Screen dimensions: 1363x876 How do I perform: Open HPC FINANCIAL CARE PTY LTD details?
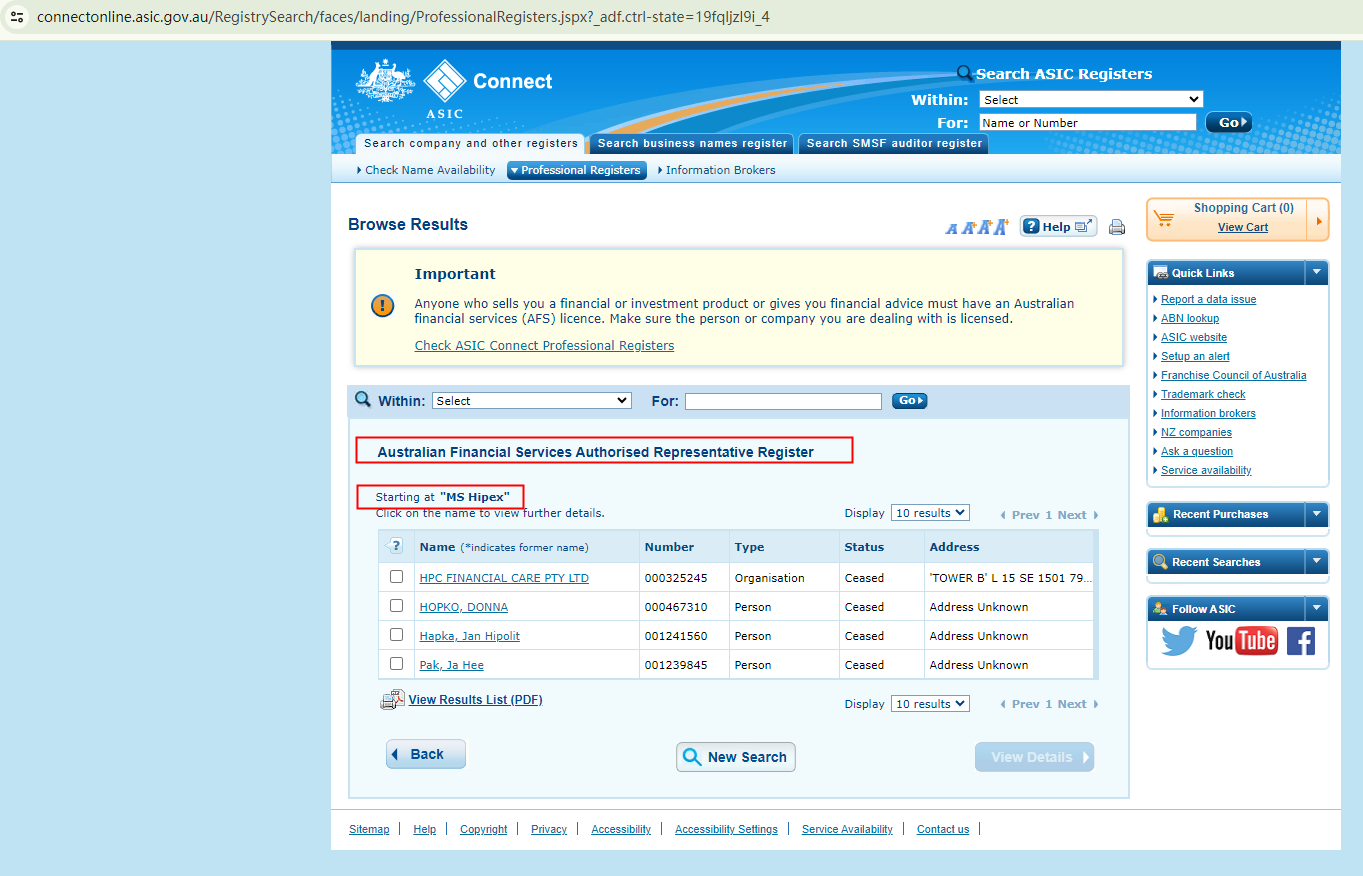pyautogui.click(x=504, y=578)
